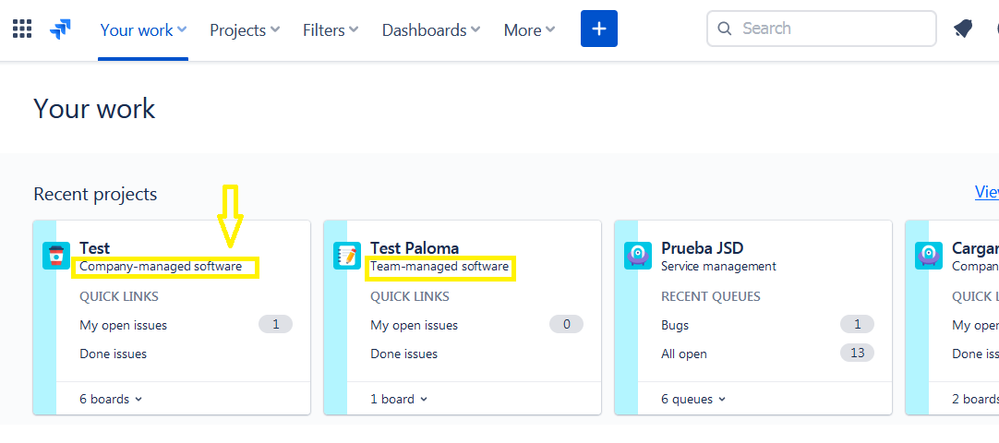Expand the 6 boards dropdown
This screenshot has width=999, height=443.
(111, 399)
